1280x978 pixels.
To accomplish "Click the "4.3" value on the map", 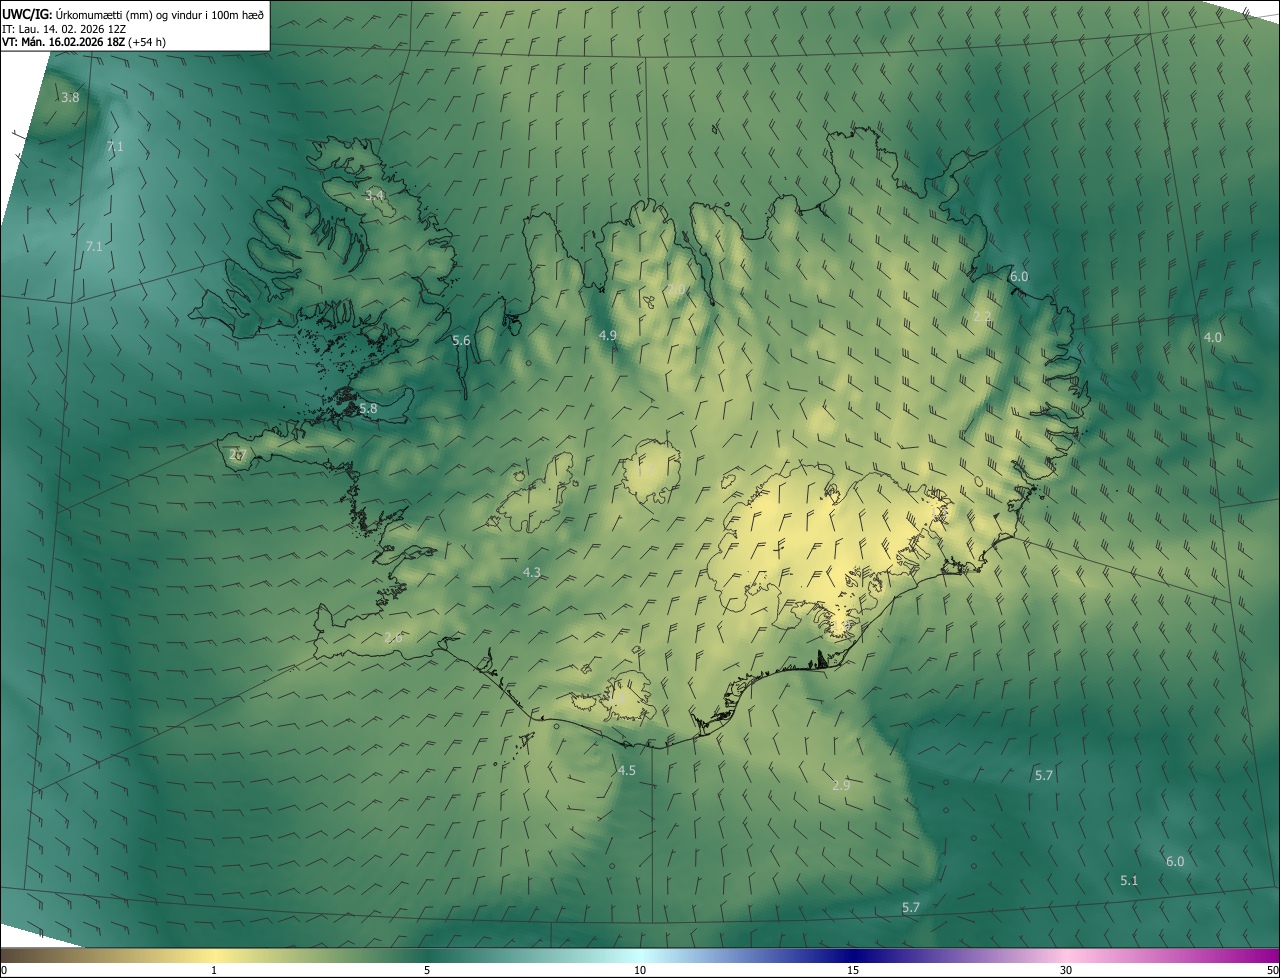I will pyautogui.click(x=532, y=573).
